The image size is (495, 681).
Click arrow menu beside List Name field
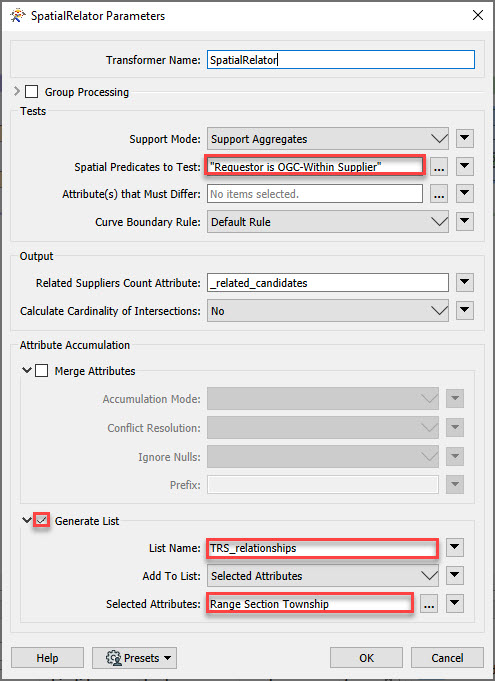[x=455, y=548]
